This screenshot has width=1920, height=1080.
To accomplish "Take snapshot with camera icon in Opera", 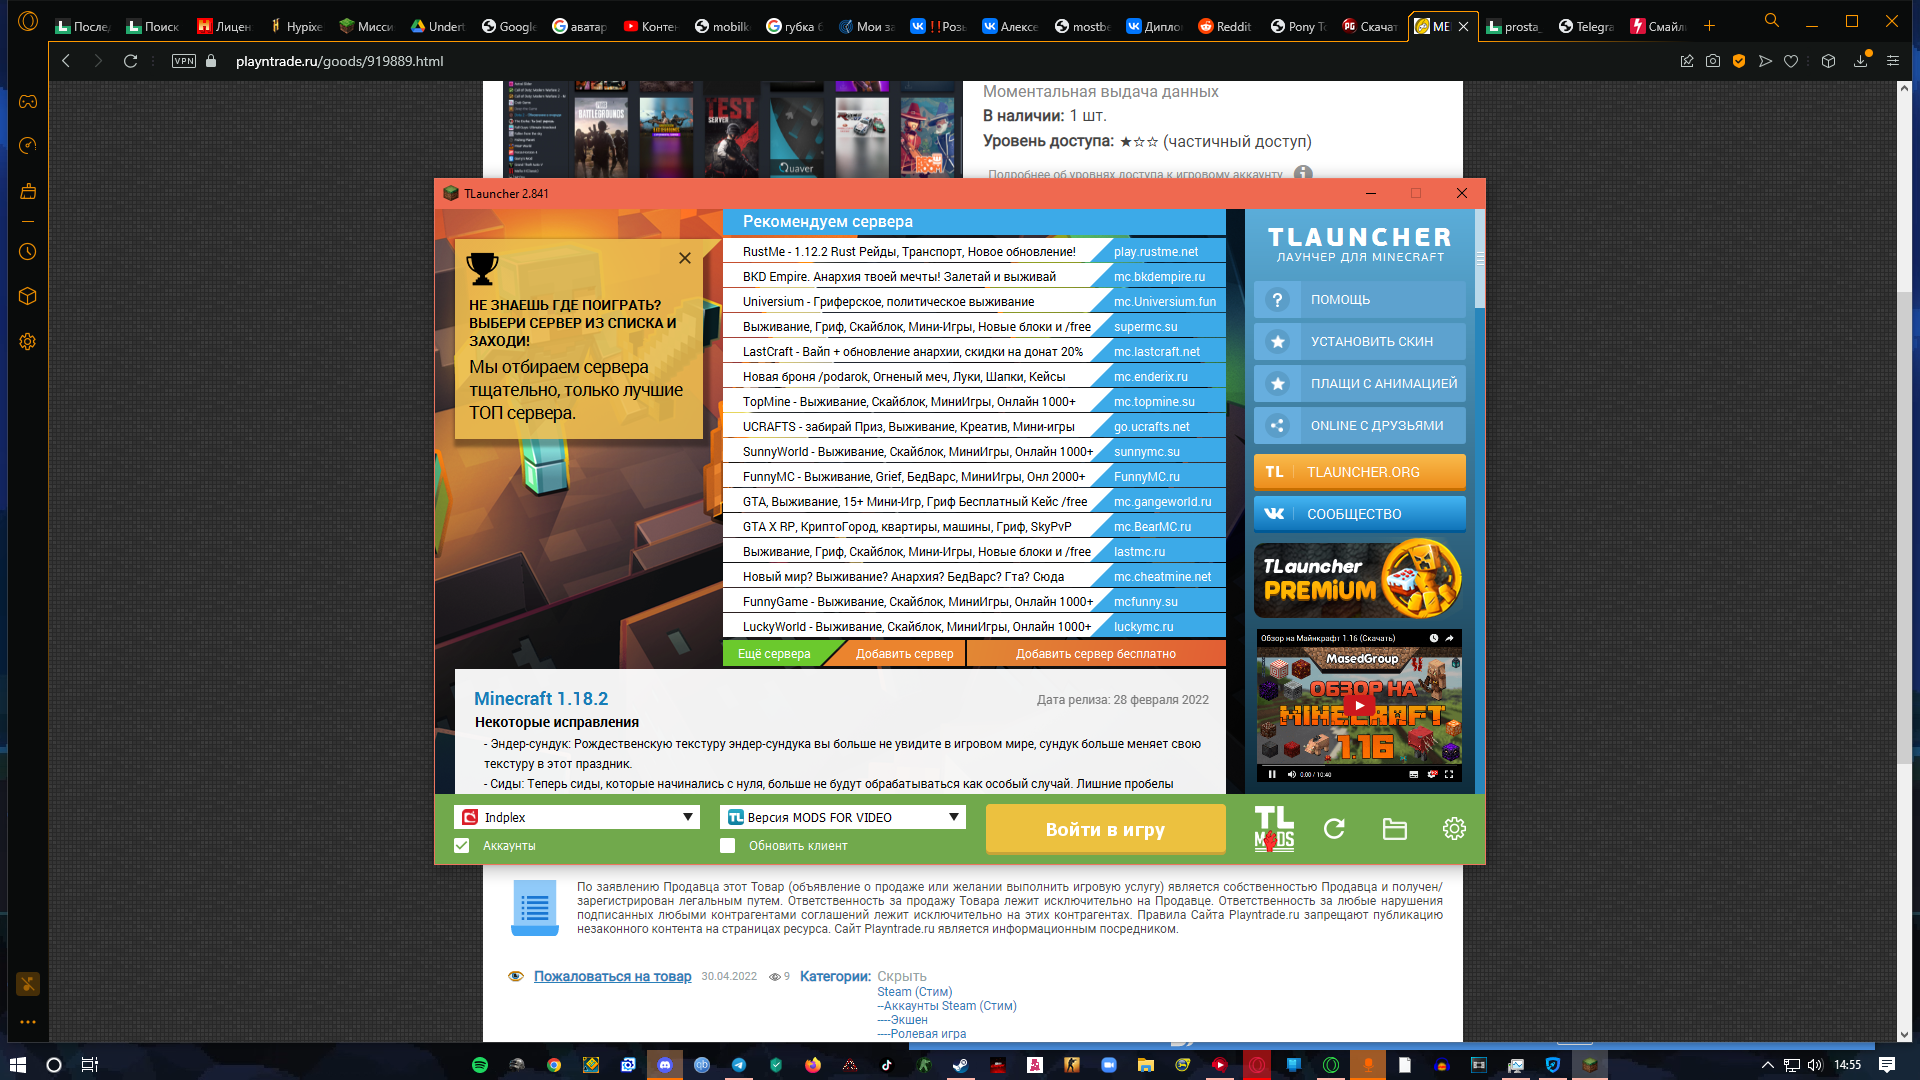I will (1713, 61).
